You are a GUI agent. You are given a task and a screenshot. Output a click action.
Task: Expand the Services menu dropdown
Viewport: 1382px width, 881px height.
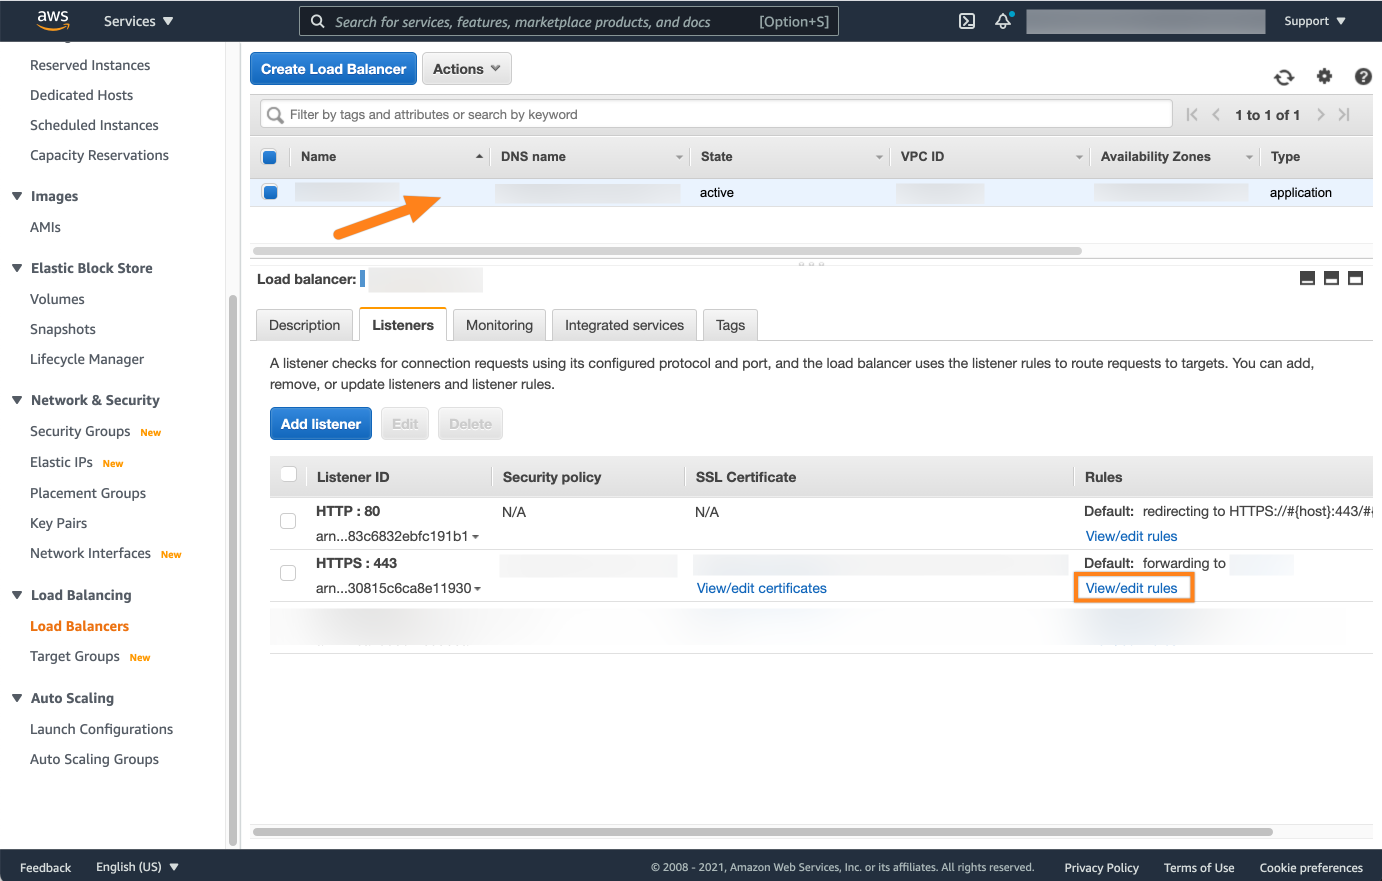(138, 21)
